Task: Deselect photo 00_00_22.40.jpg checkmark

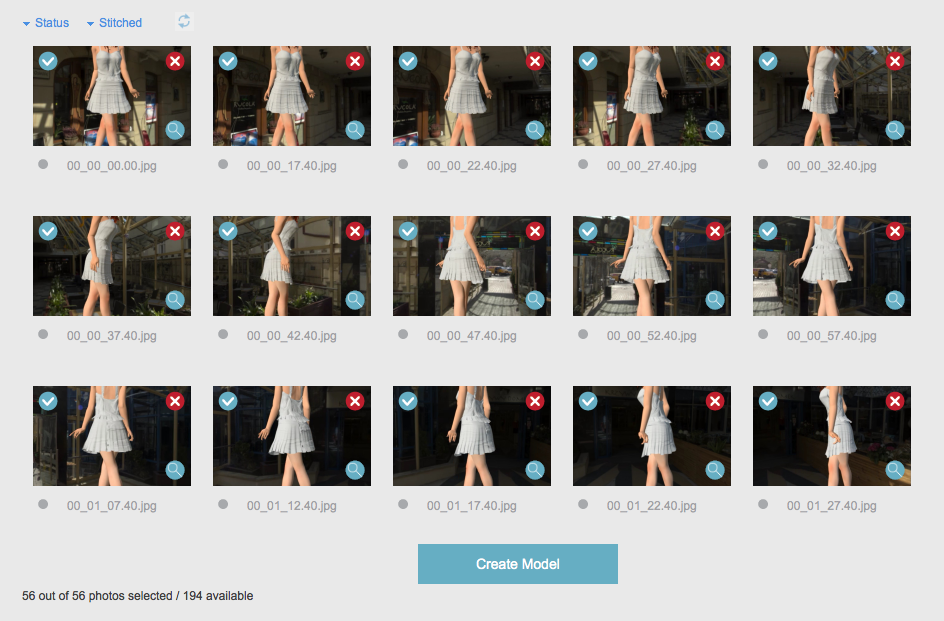Action: [408, 61]
